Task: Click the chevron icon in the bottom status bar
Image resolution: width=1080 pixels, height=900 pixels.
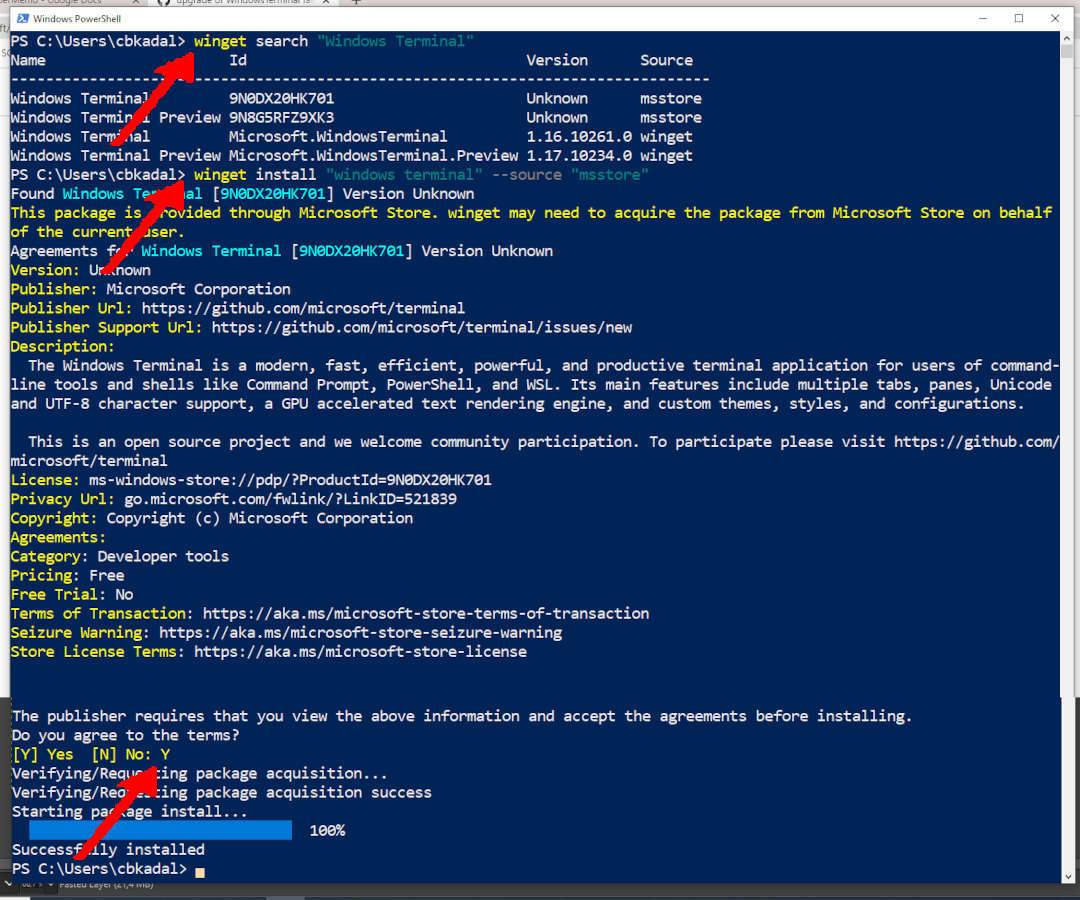Action: click(x=8, y=884)
